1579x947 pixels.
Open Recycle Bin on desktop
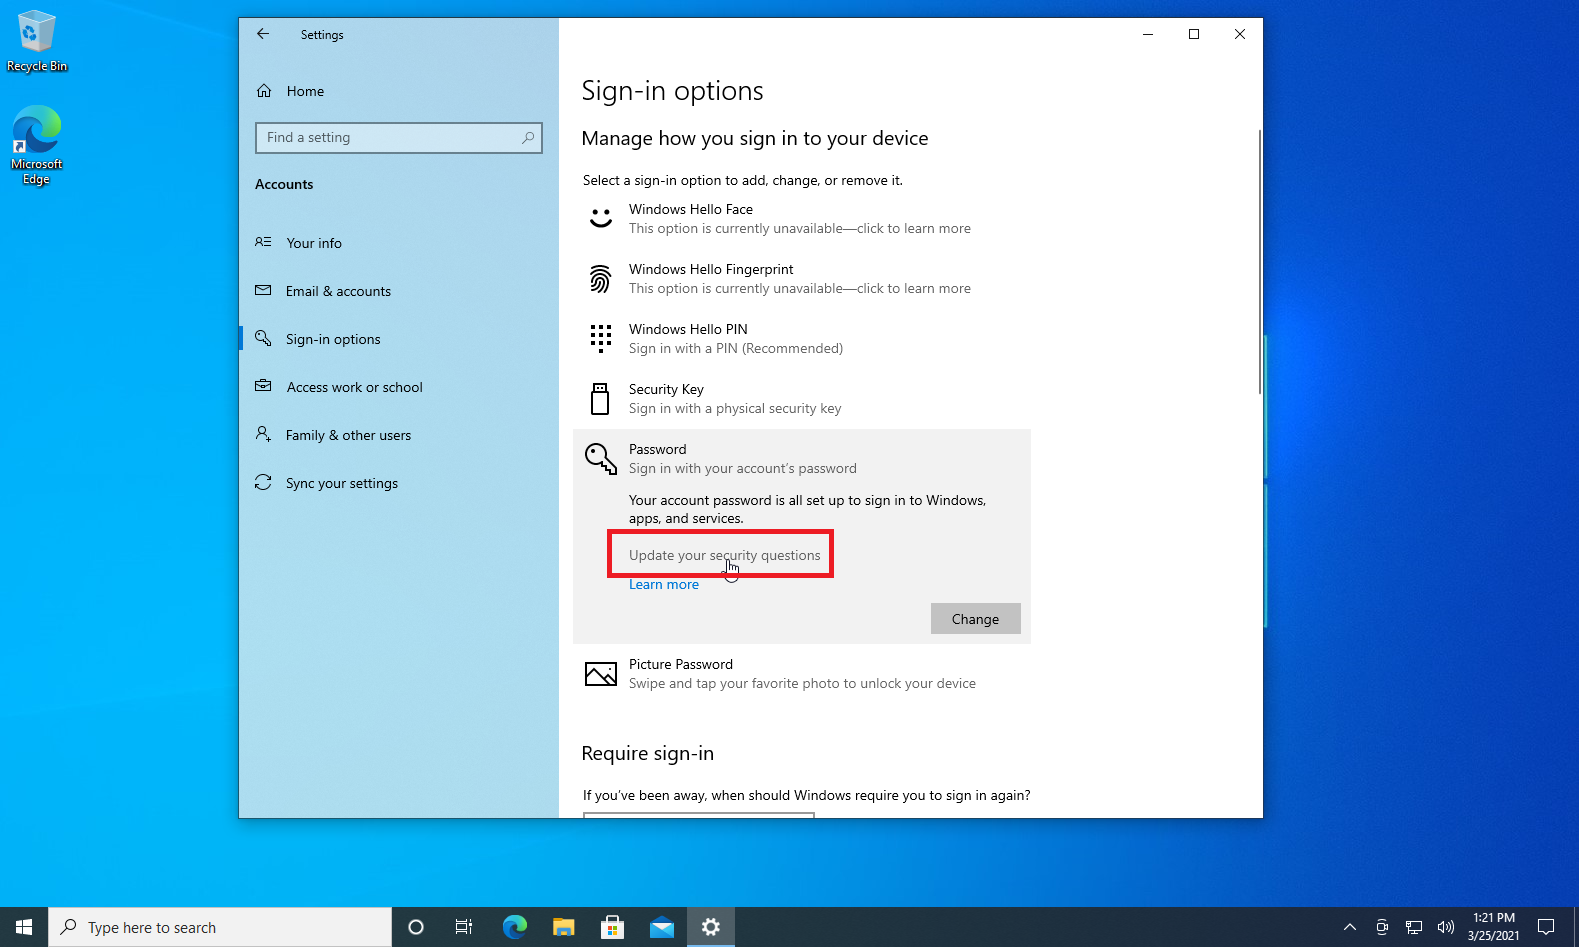pyautogui.click(x=37, y=42)
